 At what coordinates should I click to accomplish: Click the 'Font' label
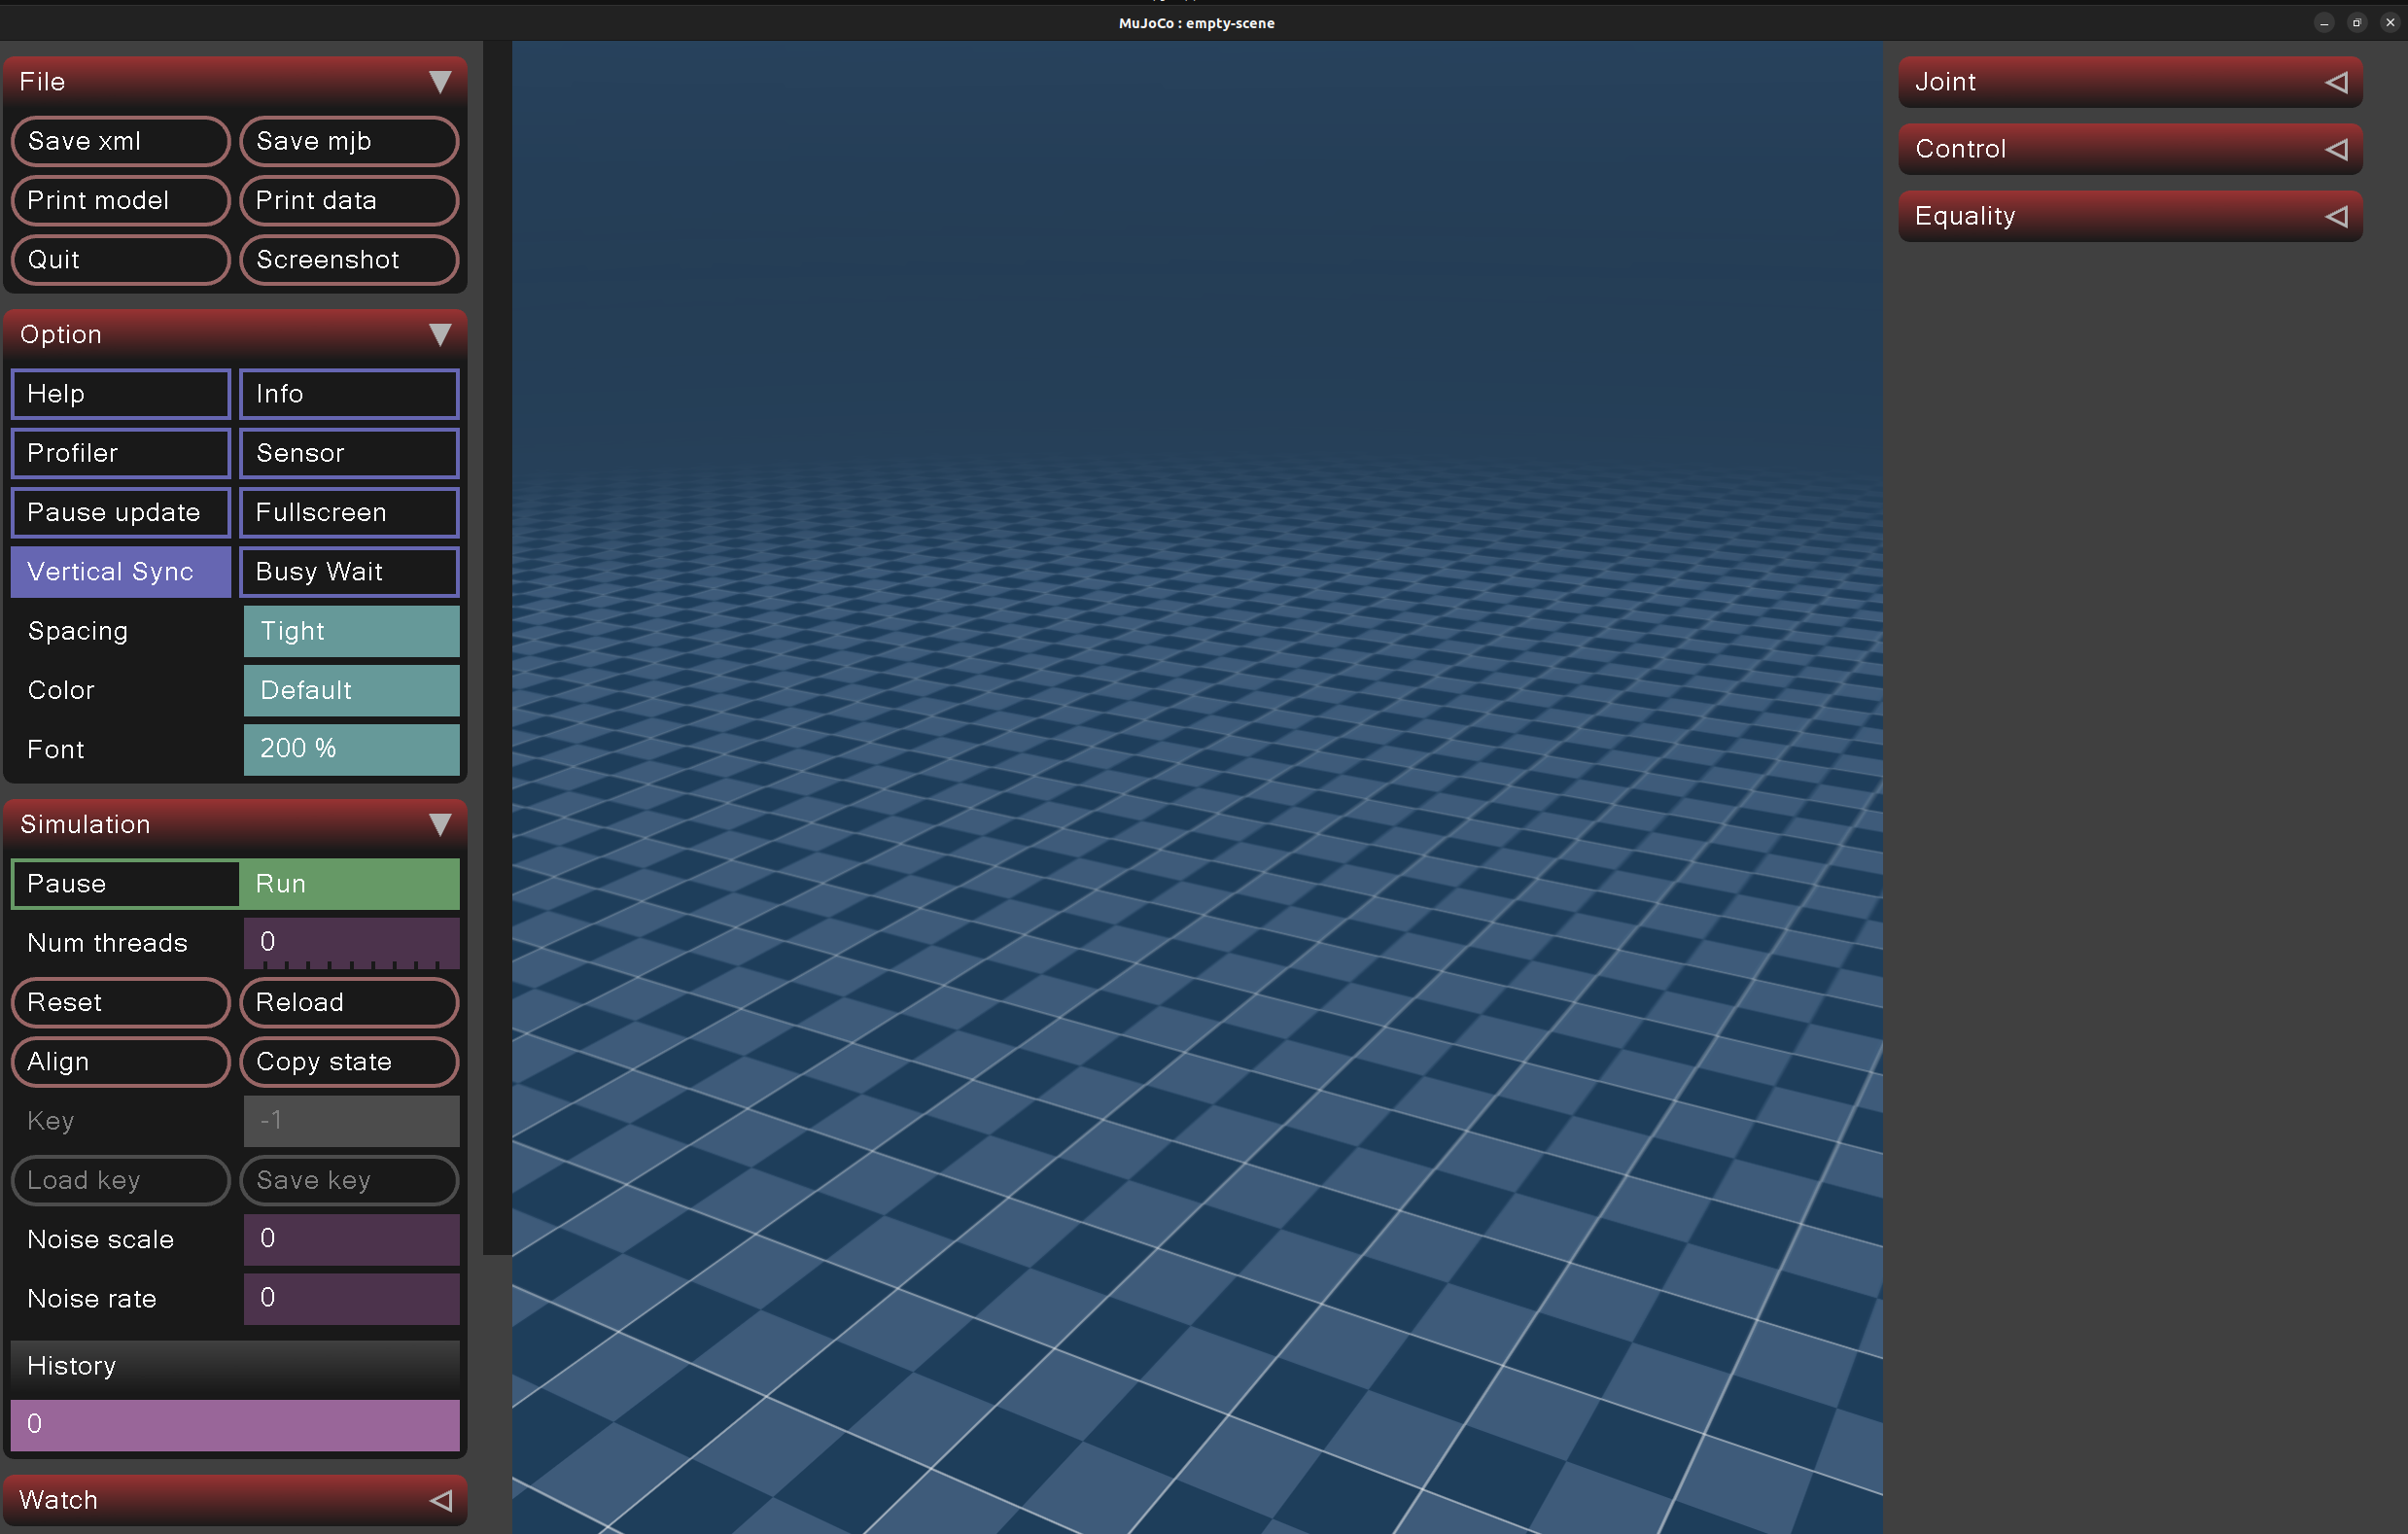[56, 750]
